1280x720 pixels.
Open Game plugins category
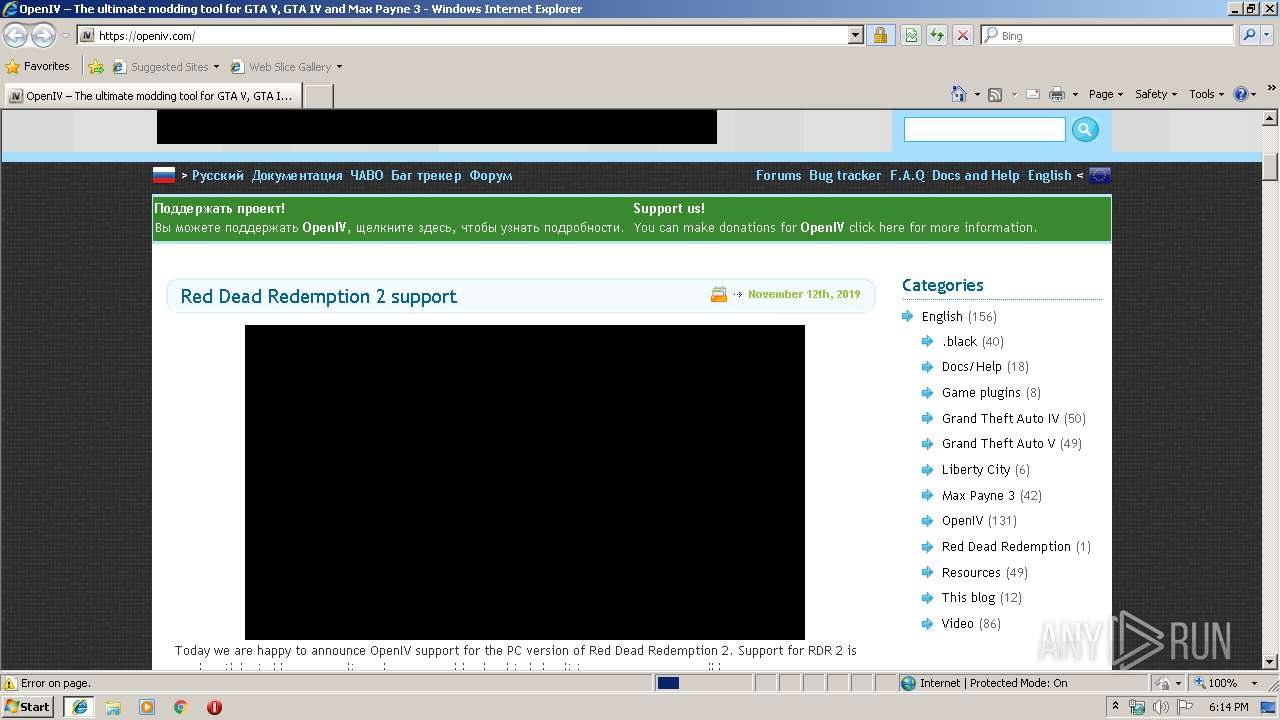[981, 392]
